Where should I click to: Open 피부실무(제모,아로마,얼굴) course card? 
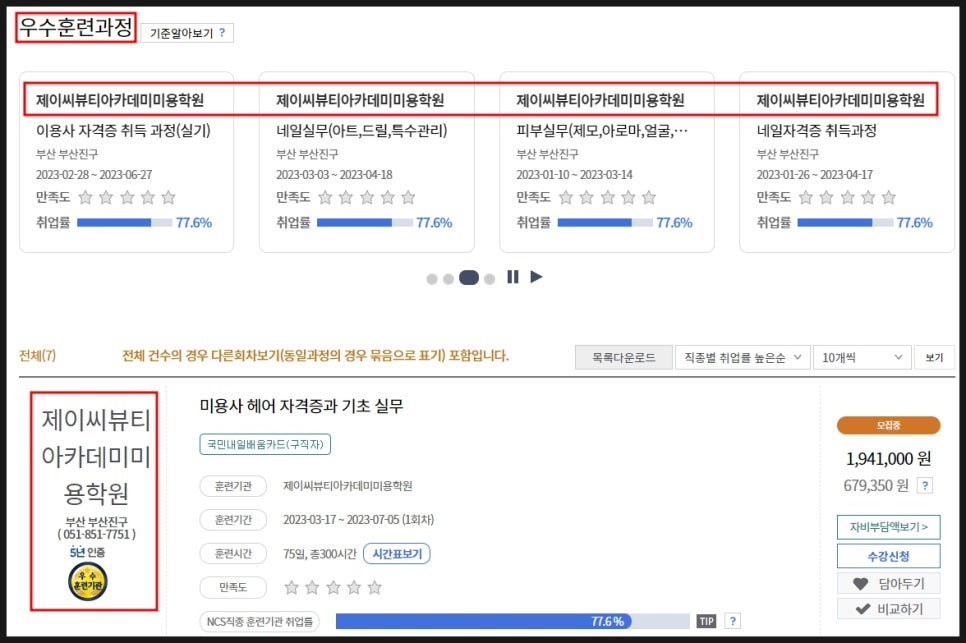point(607,162)
